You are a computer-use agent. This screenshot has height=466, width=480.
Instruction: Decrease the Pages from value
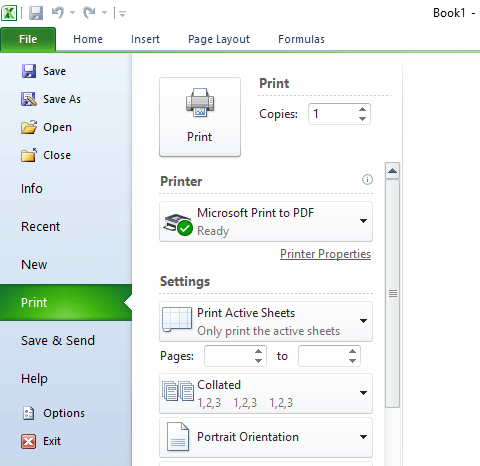(258, 361)
